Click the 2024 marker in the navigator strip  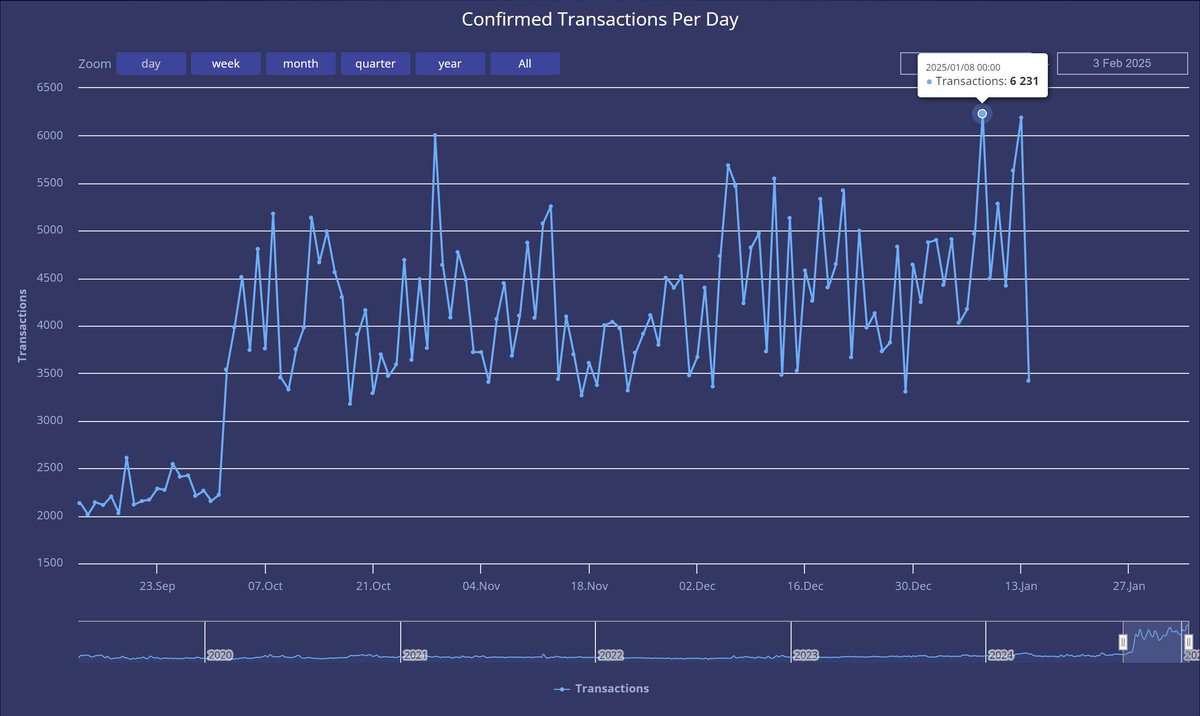[1001, 655]
